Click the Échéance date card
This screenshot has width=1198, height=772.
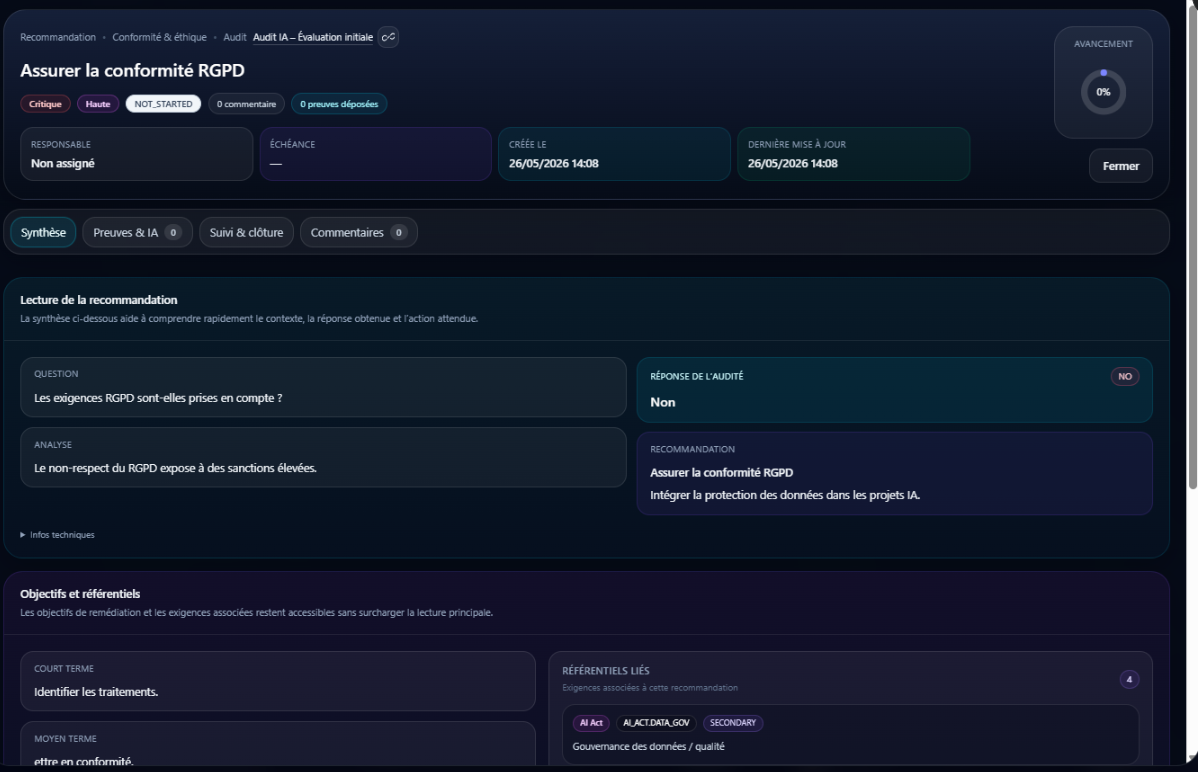point(375,154)
